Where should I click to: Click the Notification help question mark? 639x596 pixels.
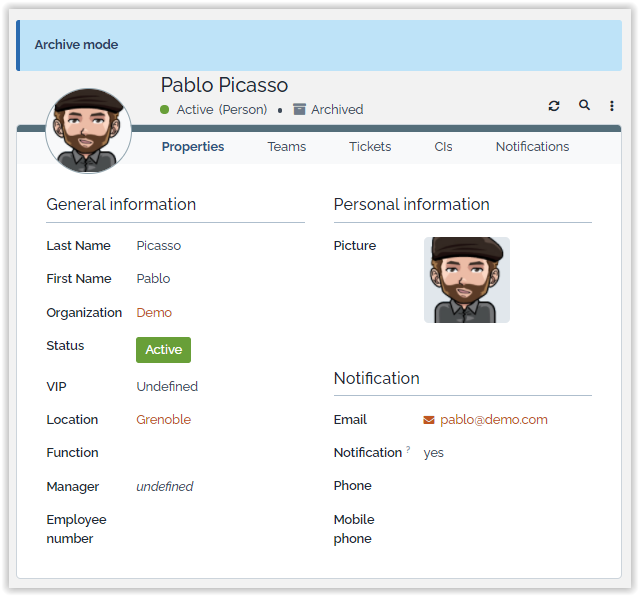[x=408, y=450]
